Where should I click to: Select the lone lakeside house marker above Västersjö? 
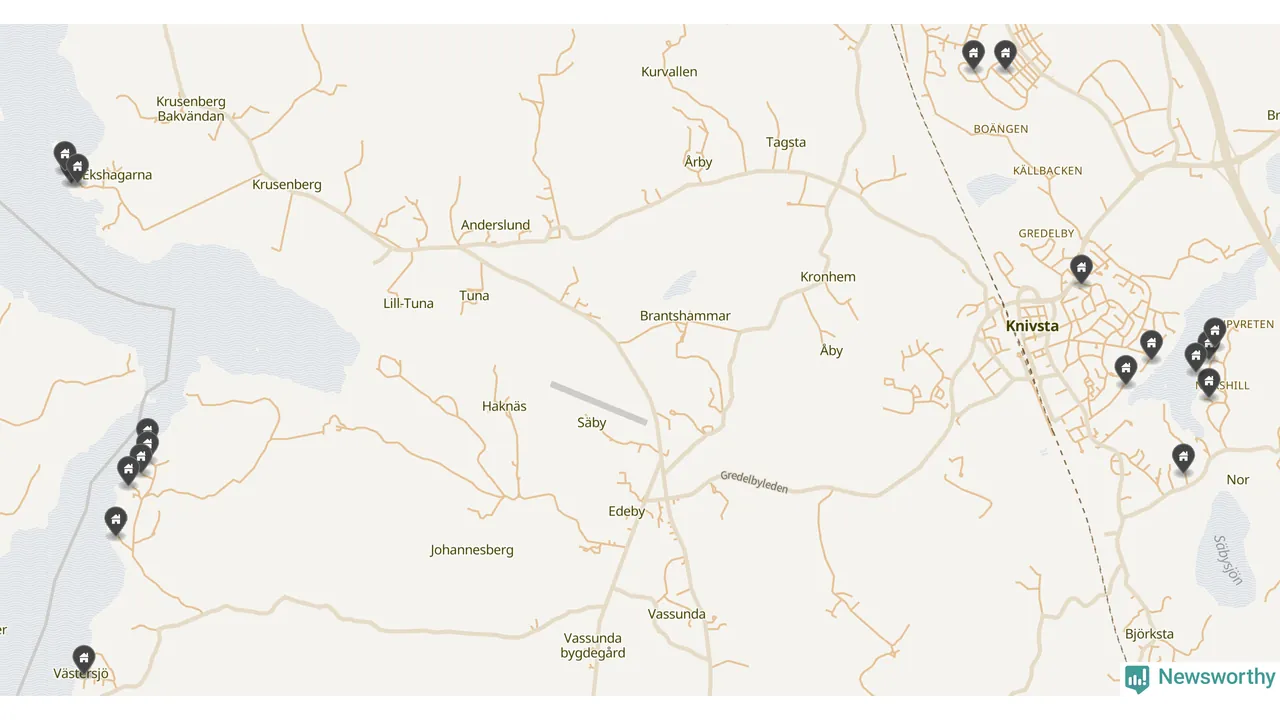(116, 521)
